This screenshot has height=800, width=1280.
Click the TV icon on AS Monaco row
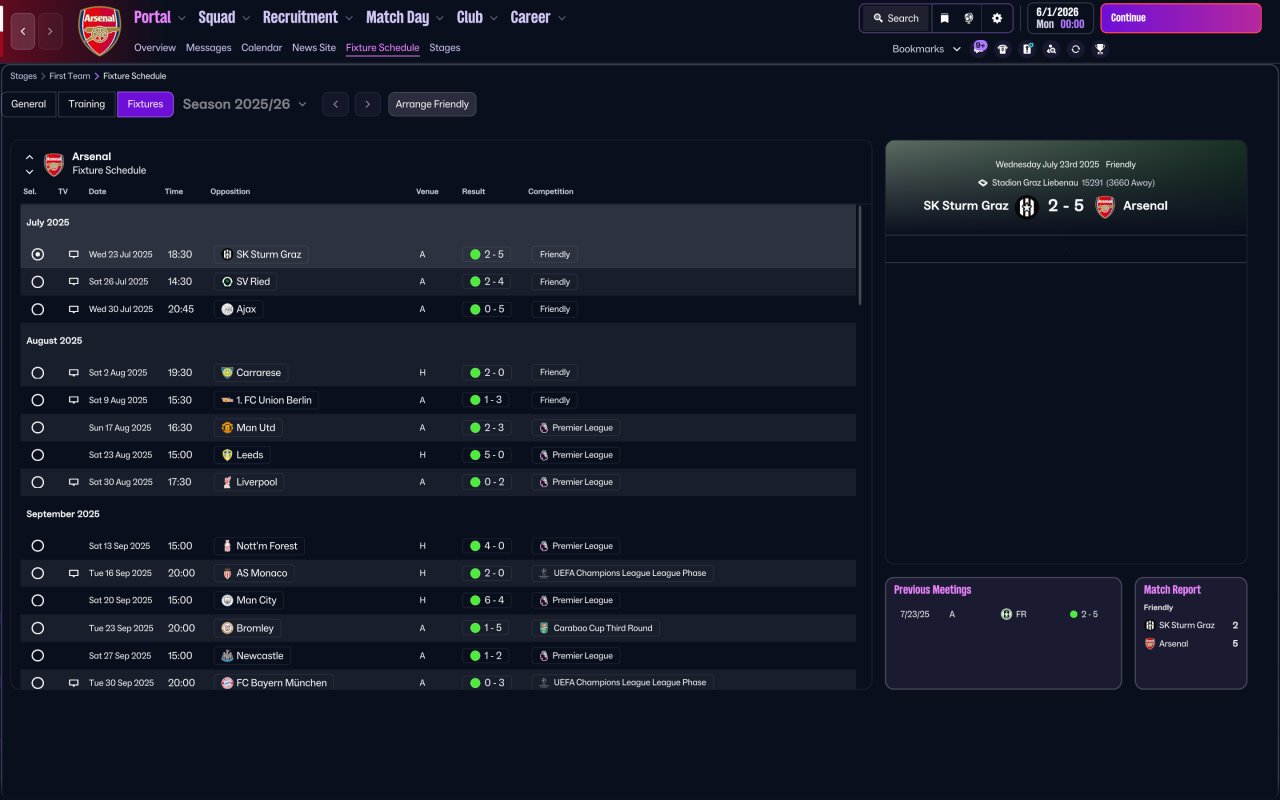[73, 574]
